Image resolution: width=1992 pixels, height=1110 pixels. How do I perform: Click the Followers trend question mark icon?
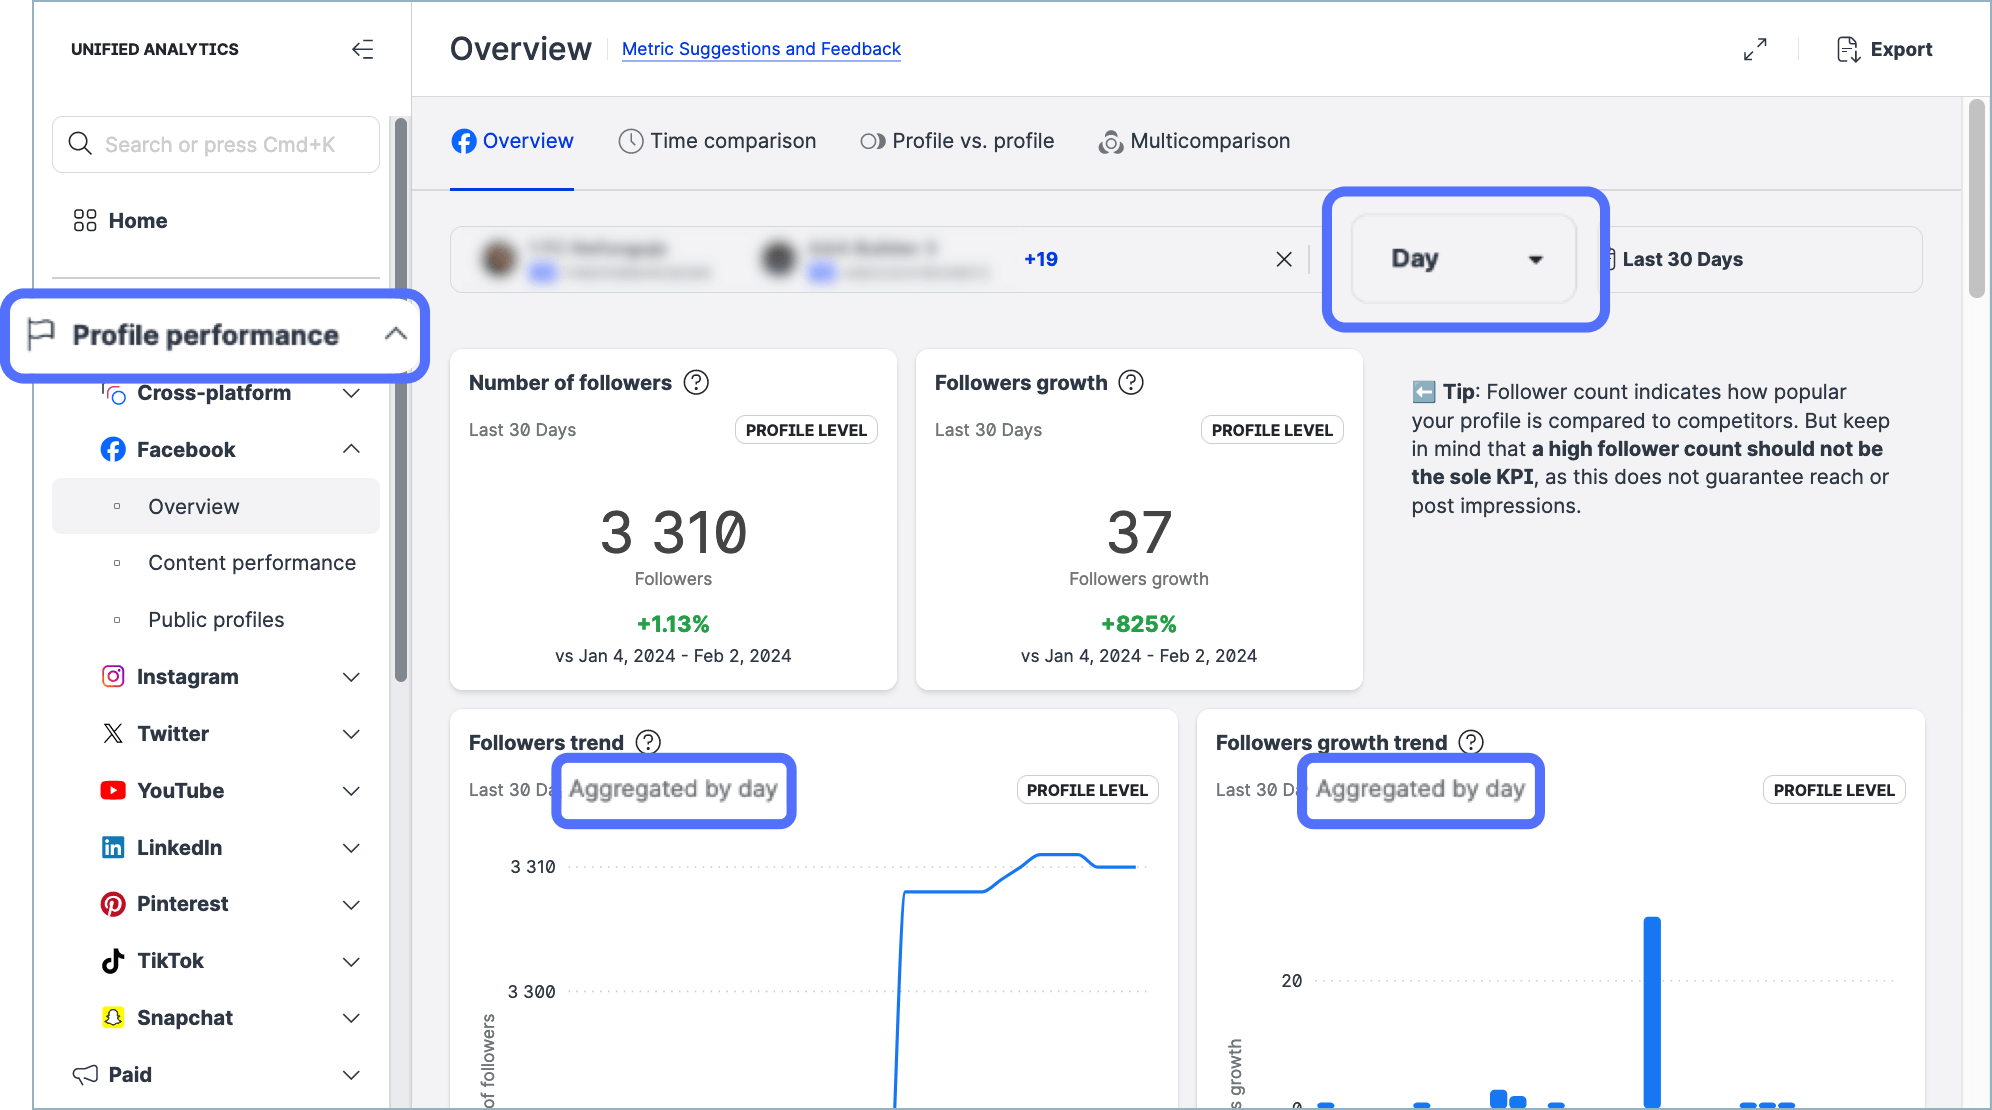point(648,742)
